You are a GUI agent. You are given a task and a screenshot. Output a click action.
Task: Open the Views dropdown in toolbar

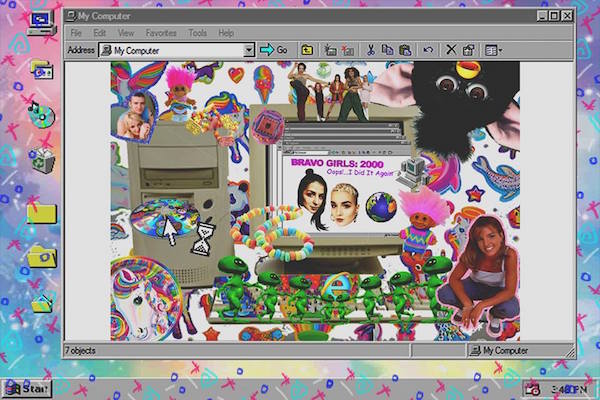pos(493,50)
